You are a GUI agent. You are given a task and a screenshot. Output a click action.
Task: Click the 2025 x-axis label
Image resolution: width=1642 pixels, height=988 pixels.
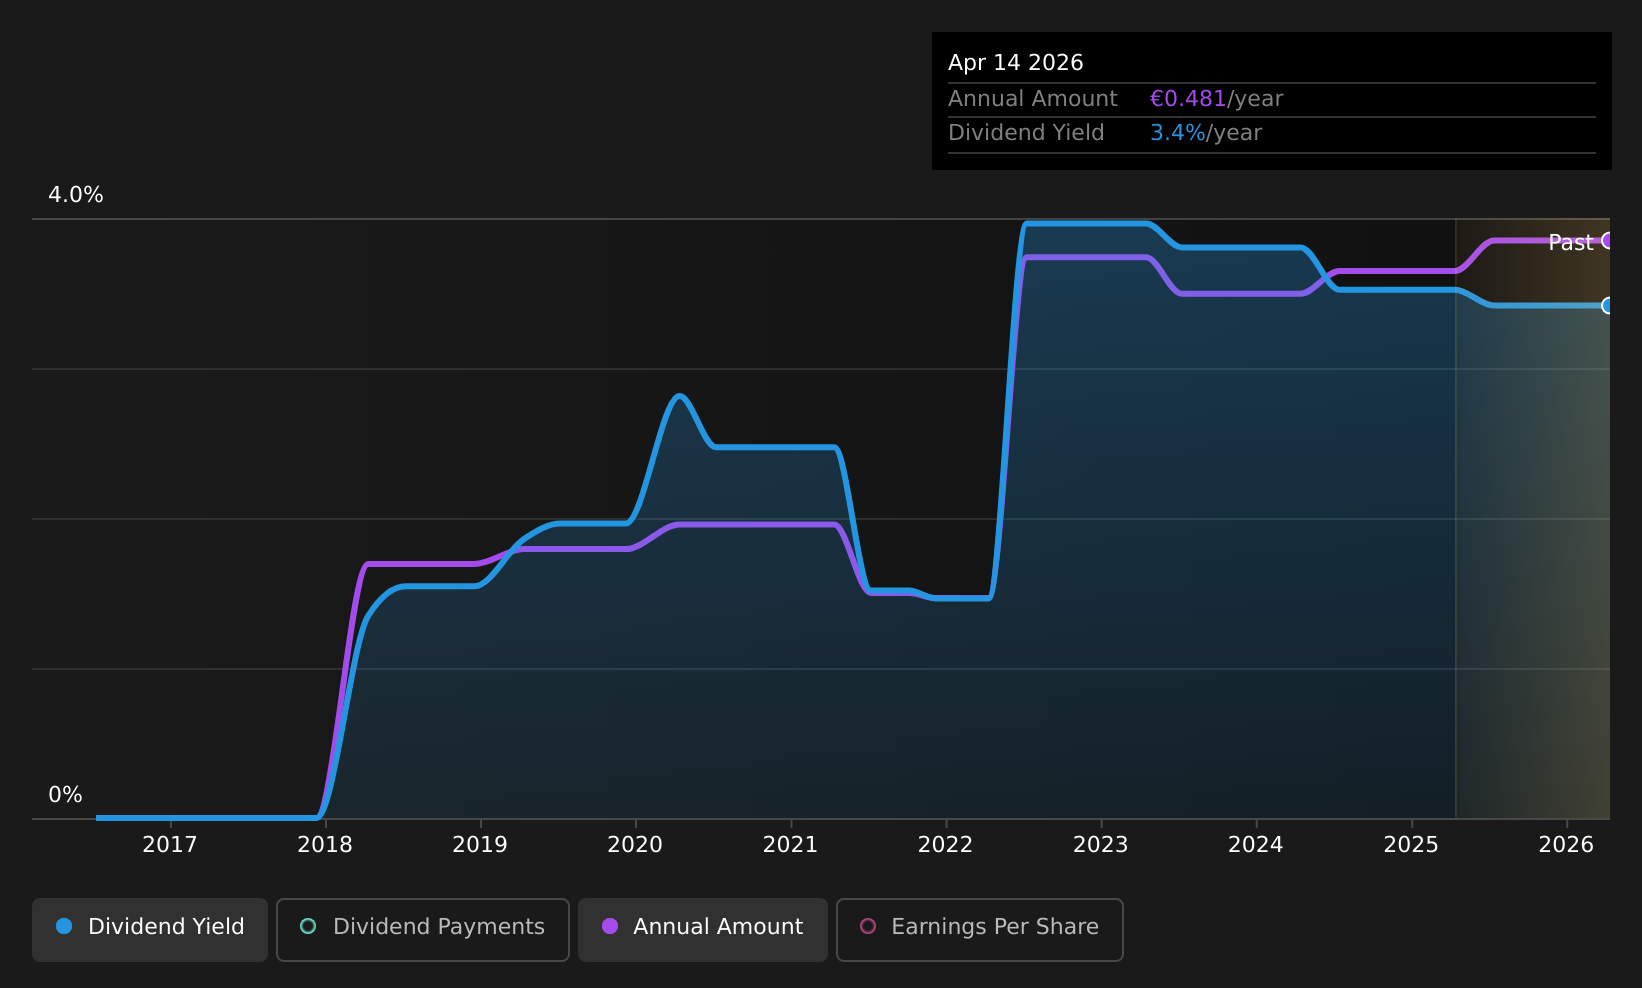(1411, 845)
